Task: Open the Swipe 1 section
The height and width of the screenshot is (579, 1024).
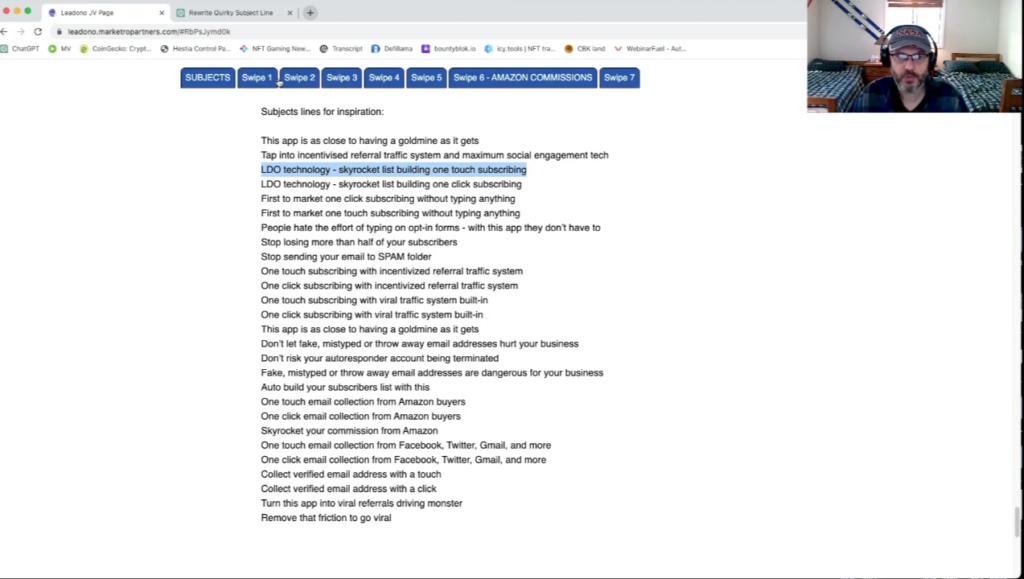Action: (x=256, y=78)
